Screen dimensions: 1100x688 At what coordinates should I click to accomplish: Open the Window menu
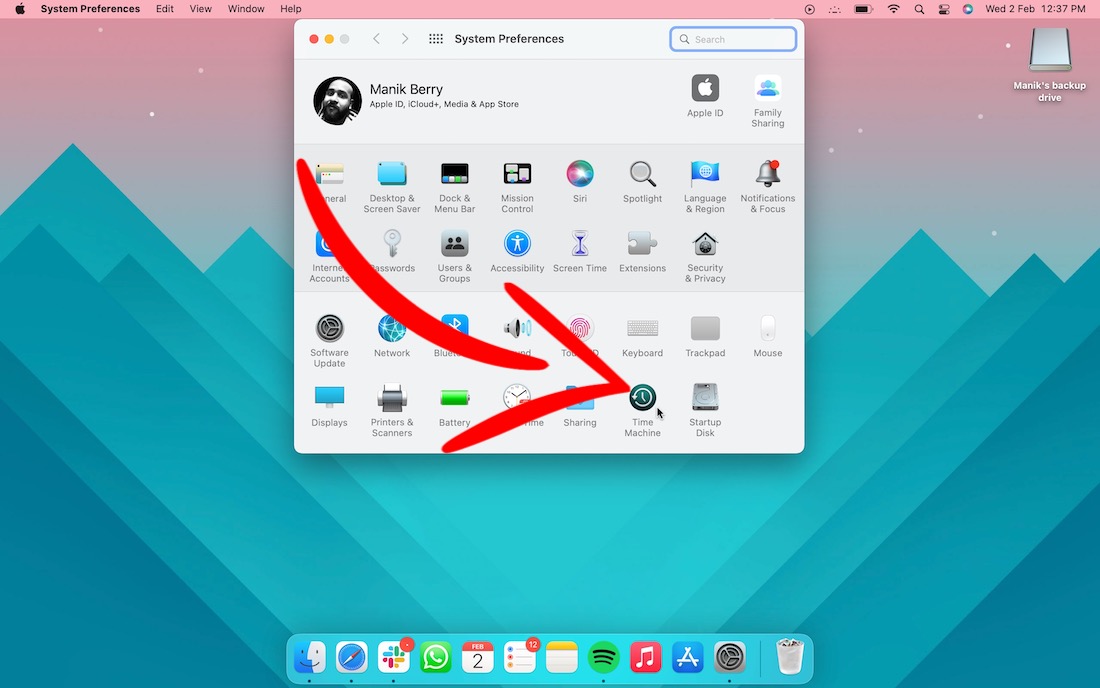pyautogui.click(x=246, y=9)
